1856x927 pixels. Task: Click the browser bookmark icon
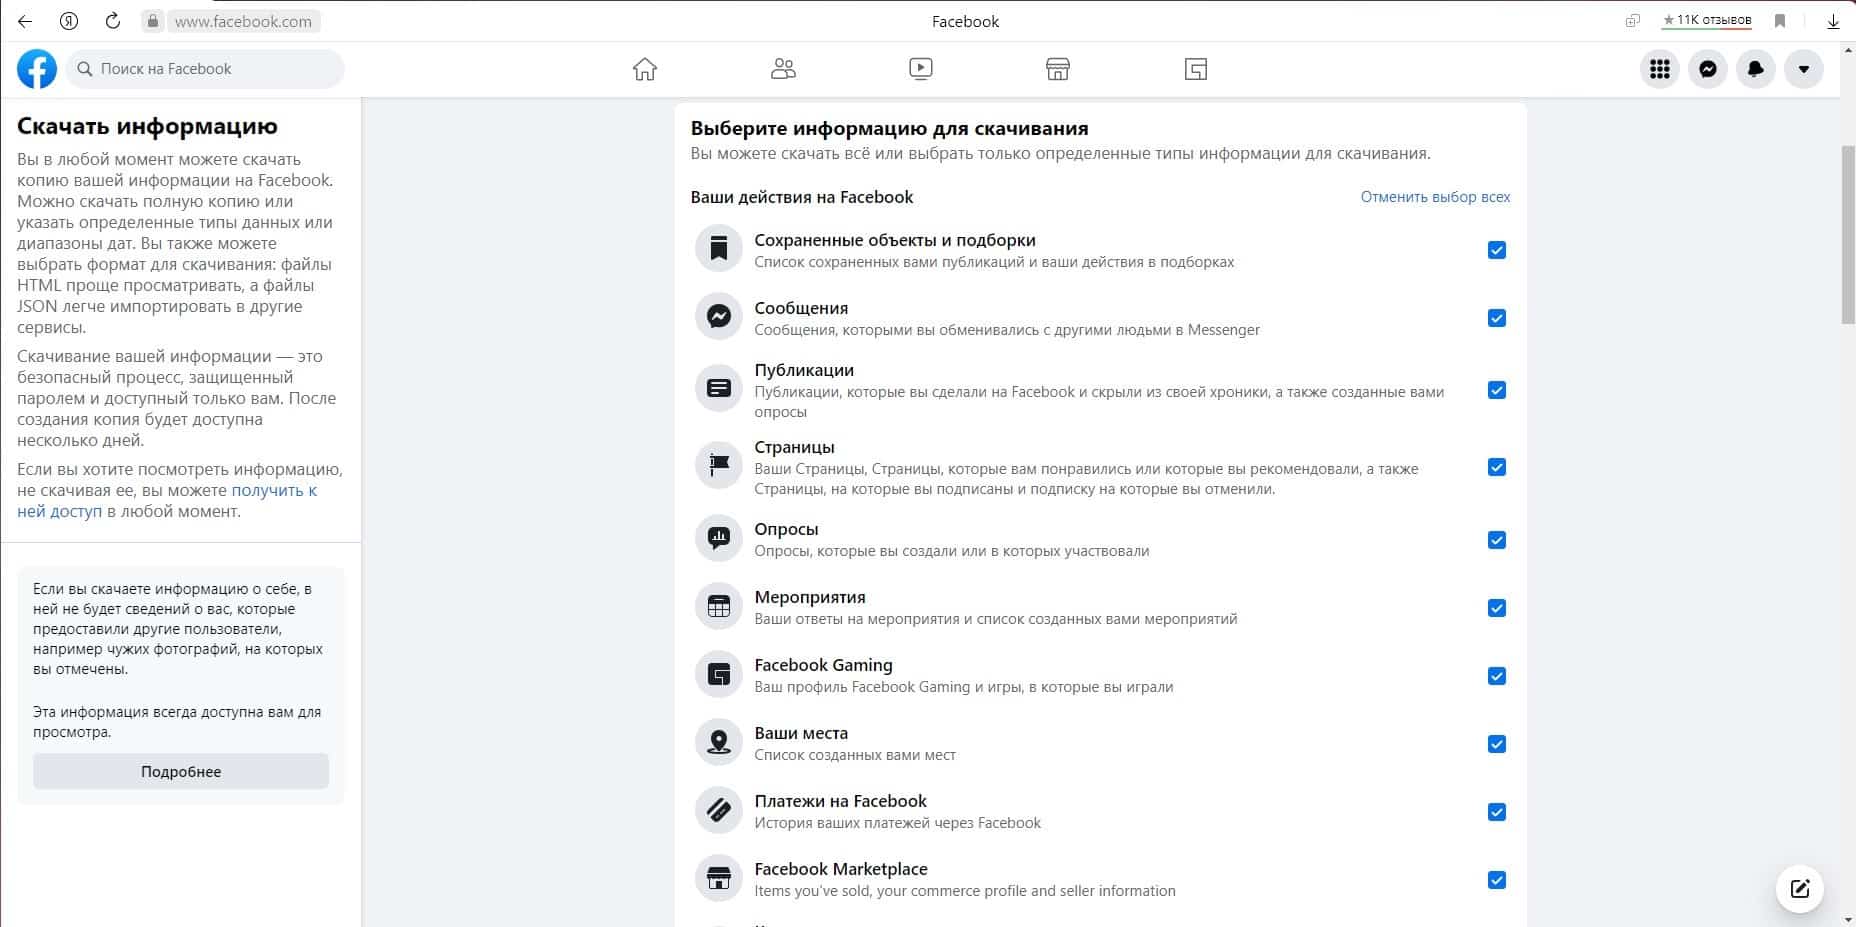click(x=1780, y=21)
